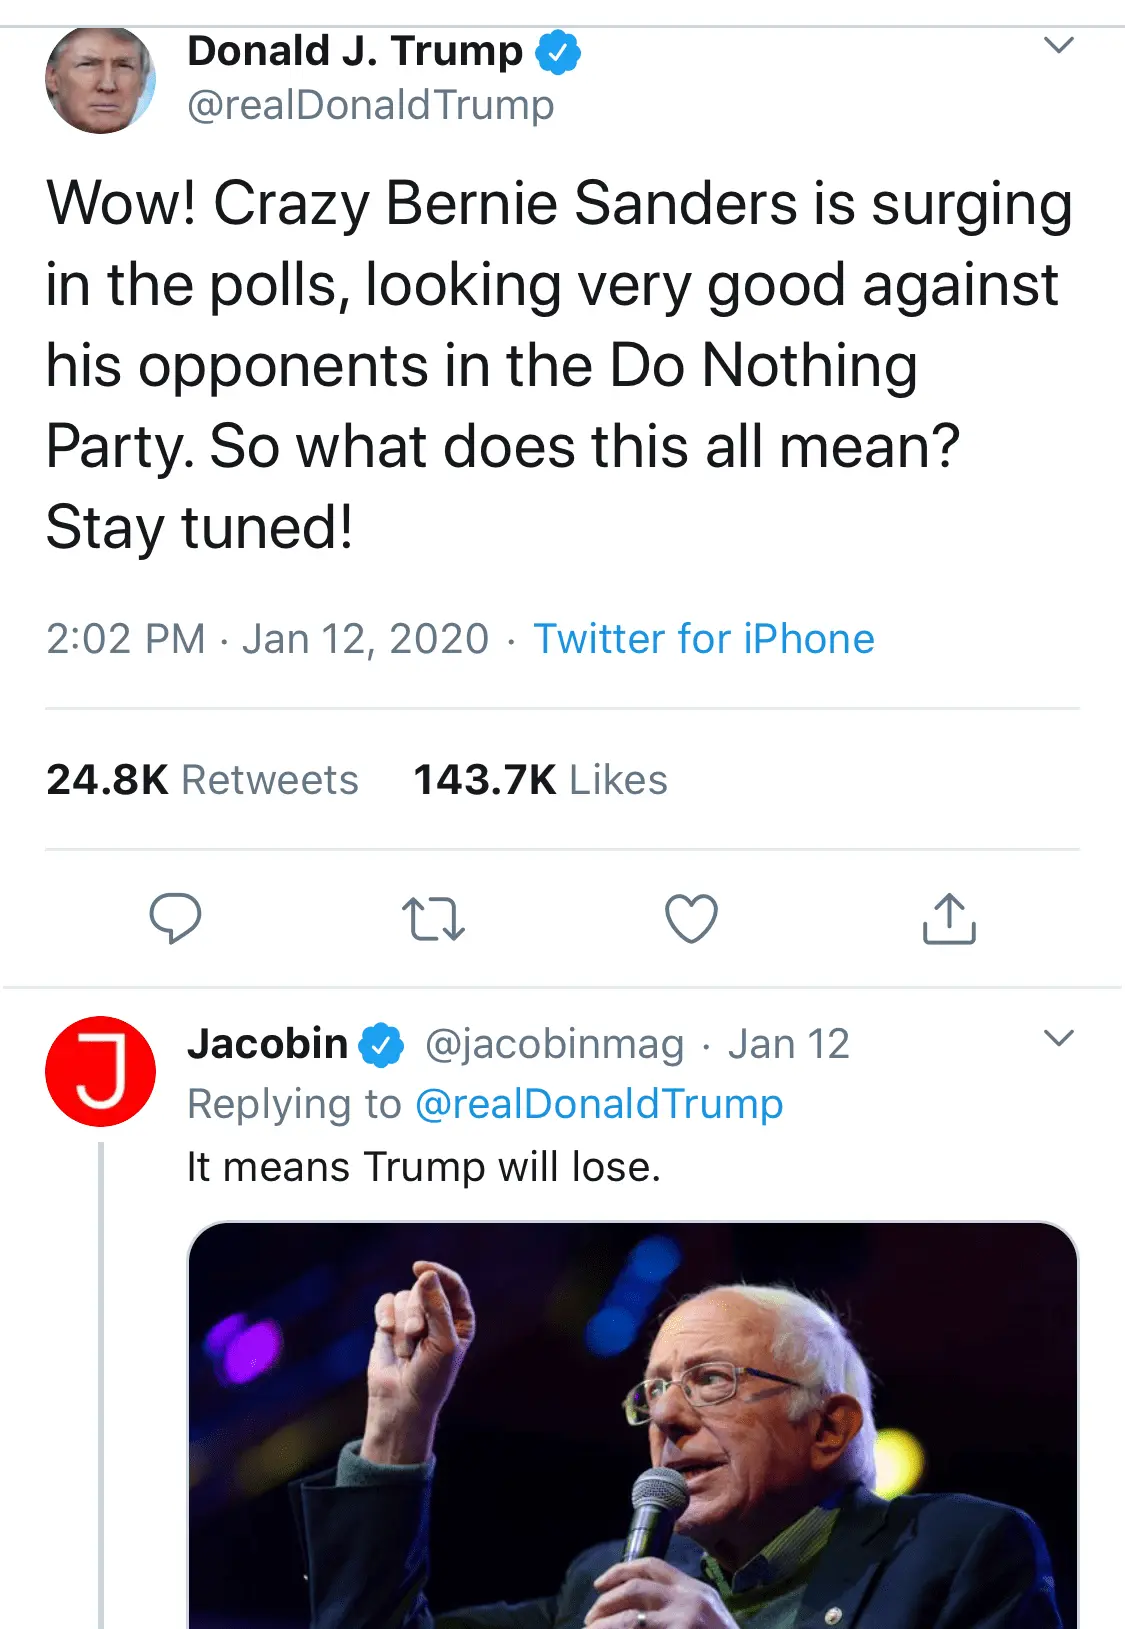The height and width of the screenshot is (1629, 1125).
Task: Open the Twitter for iPhone link
Action: [704, 639]
